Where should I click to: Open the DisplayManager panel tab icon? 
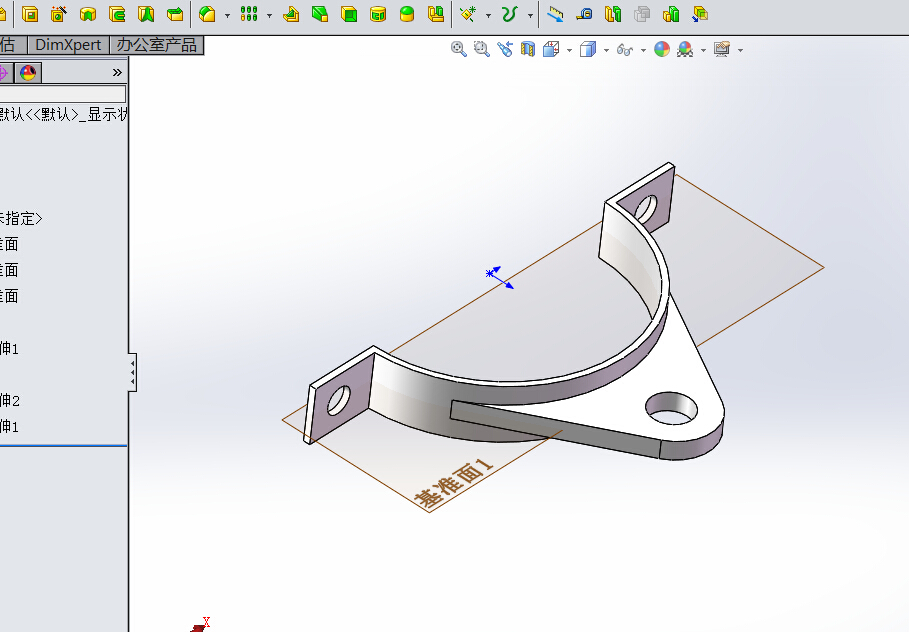28,72
